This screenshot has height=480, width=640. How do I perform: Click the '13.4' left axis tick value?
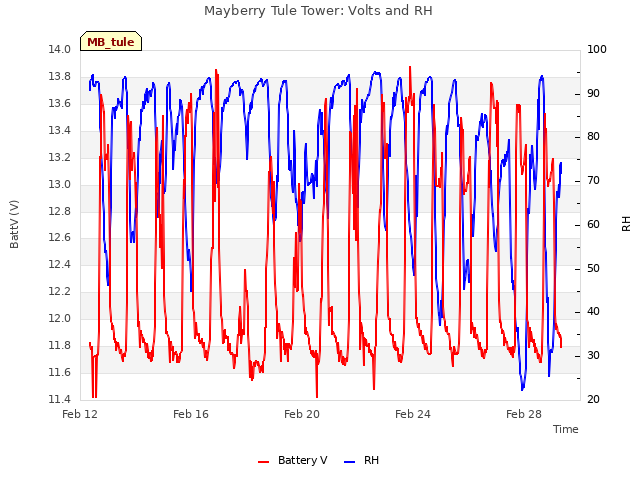pyautogui.click(x=59, y=131)
